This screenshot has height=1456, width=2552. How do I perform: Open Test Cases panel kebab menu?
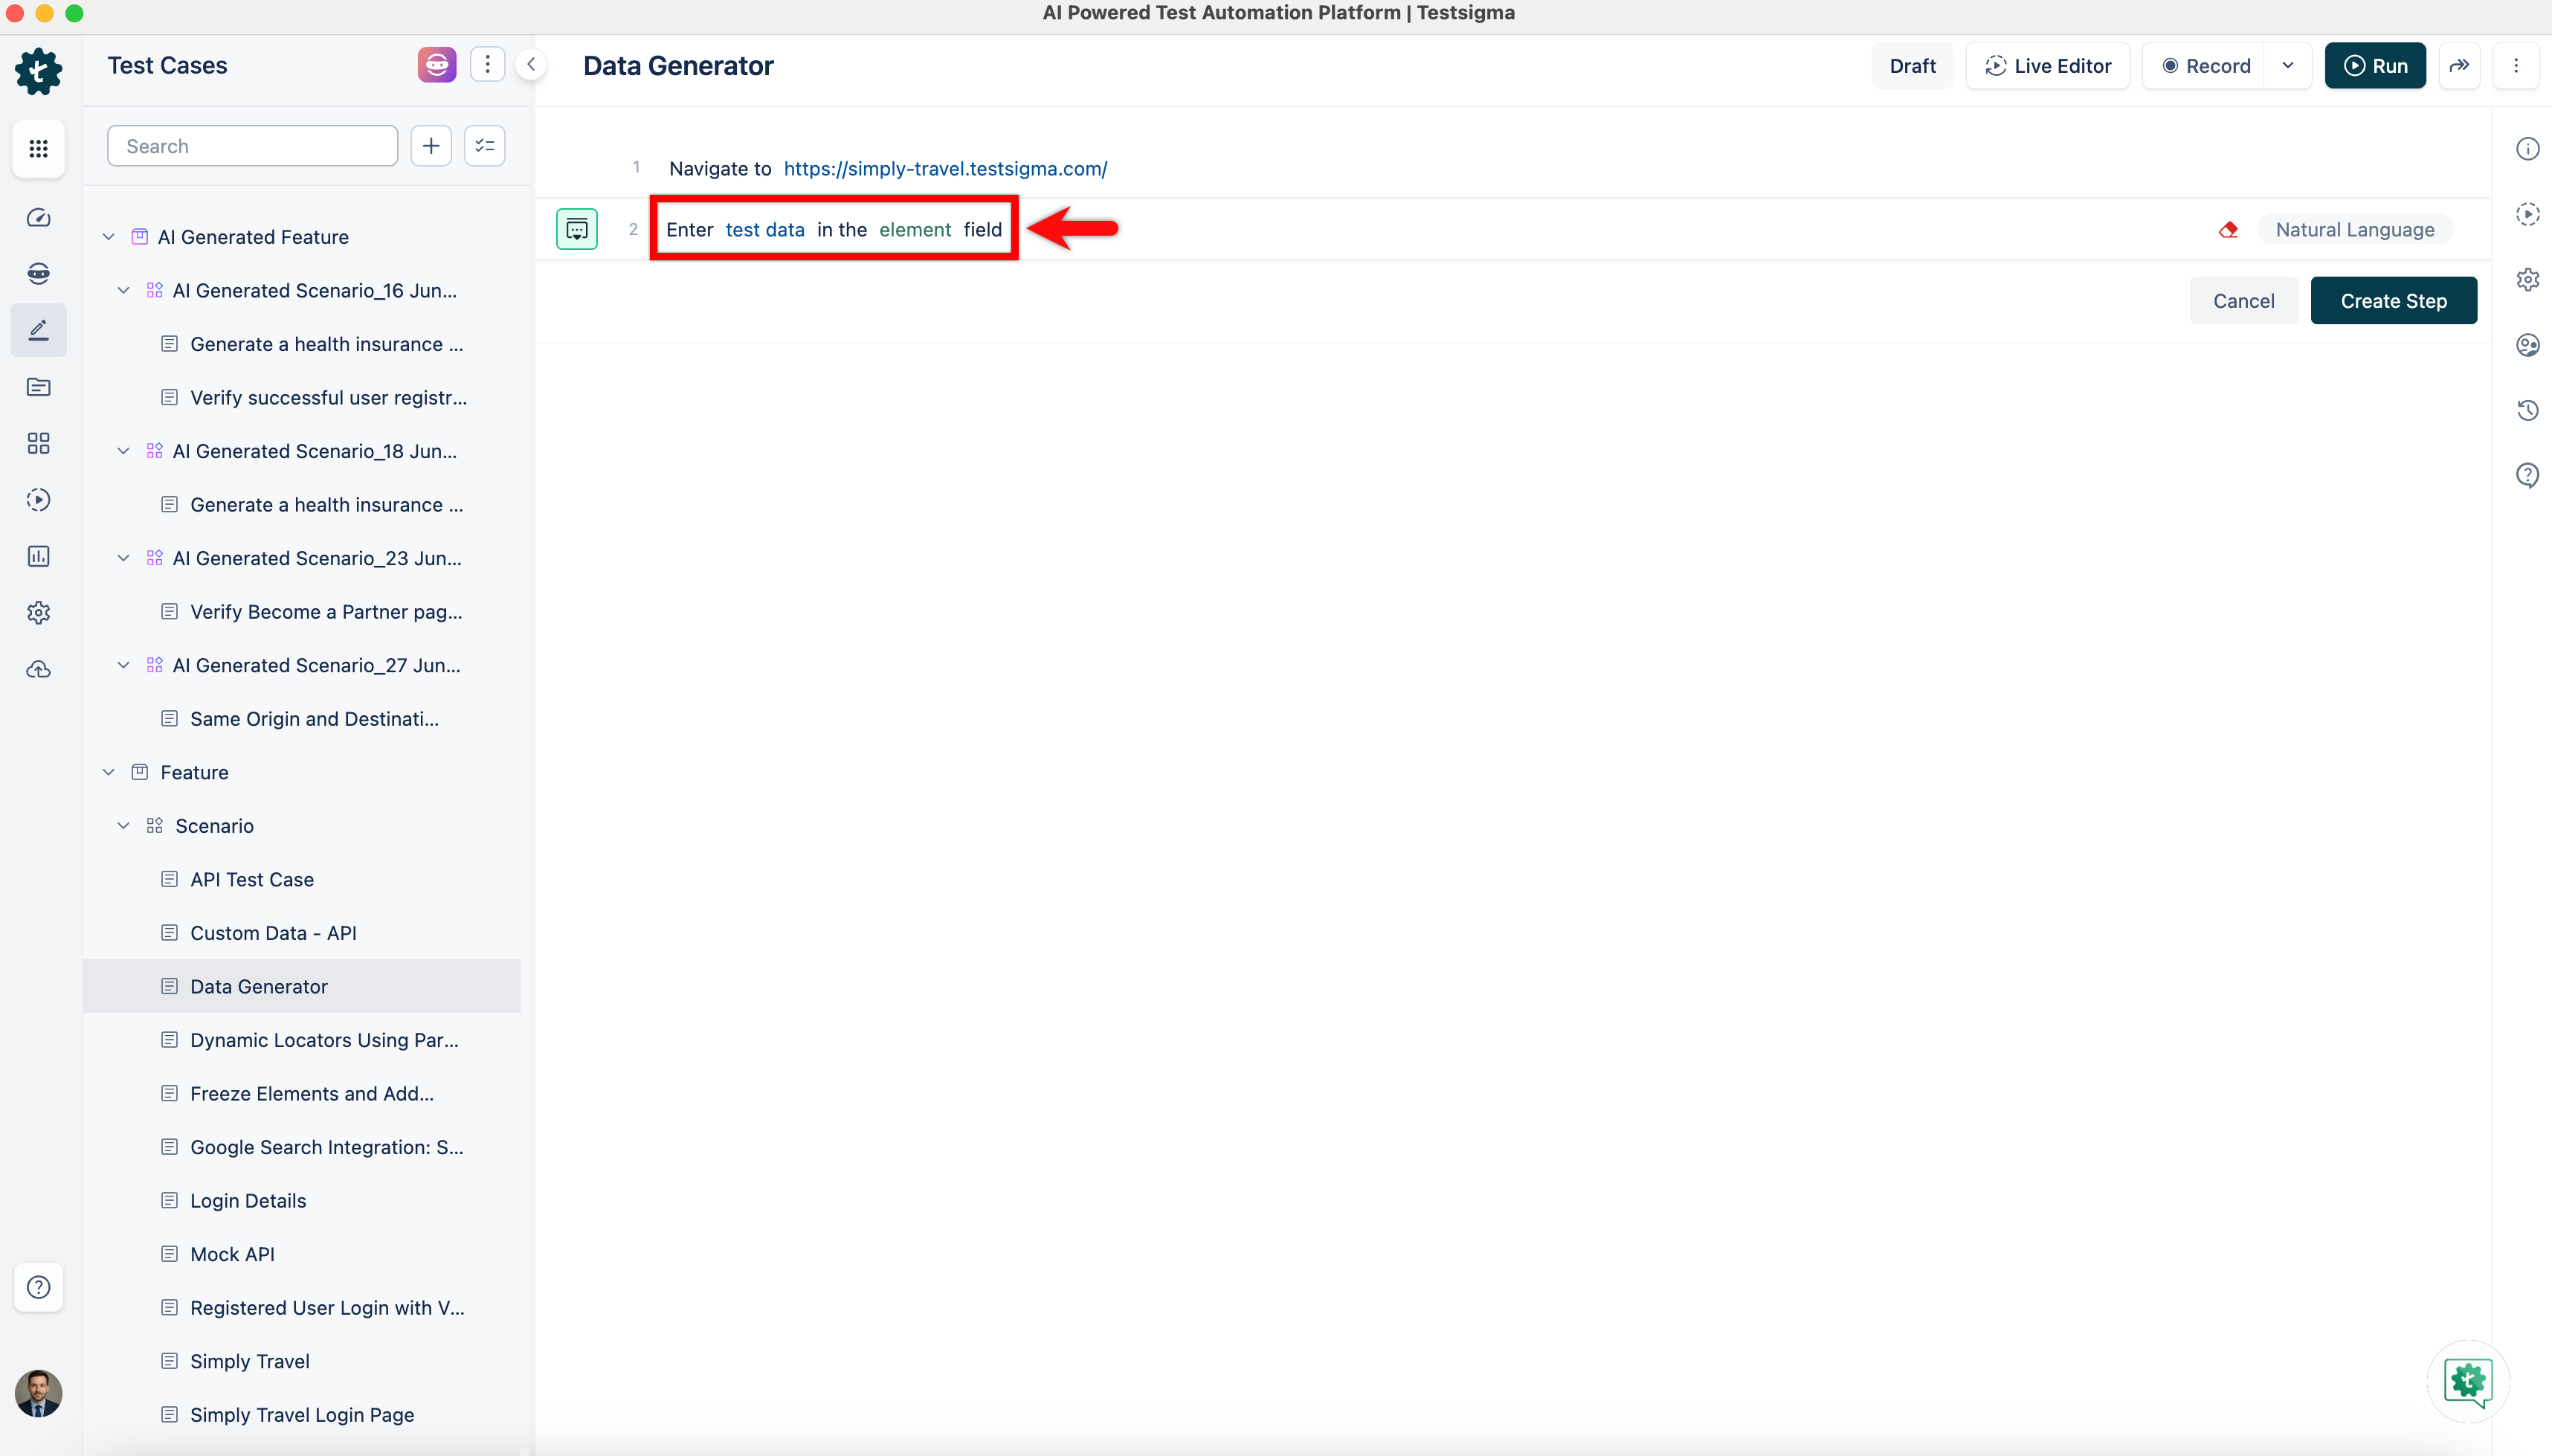pos(487,65)
